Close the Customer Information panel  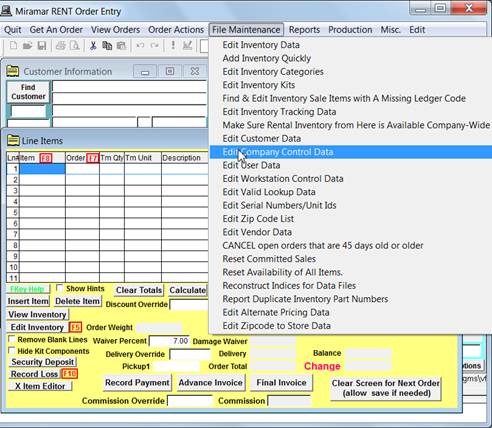(195, 71)
